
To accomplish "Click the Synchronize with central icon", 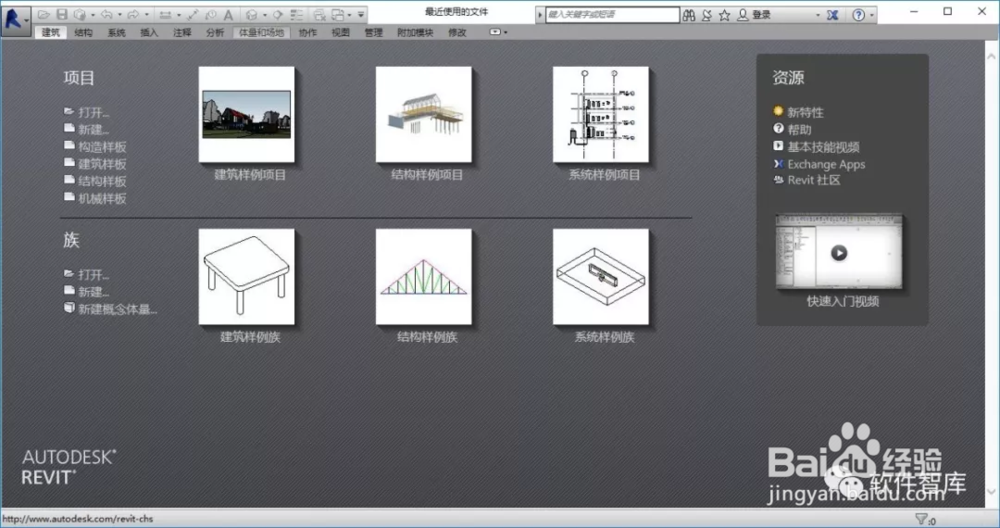I will (x=80, y=14).
